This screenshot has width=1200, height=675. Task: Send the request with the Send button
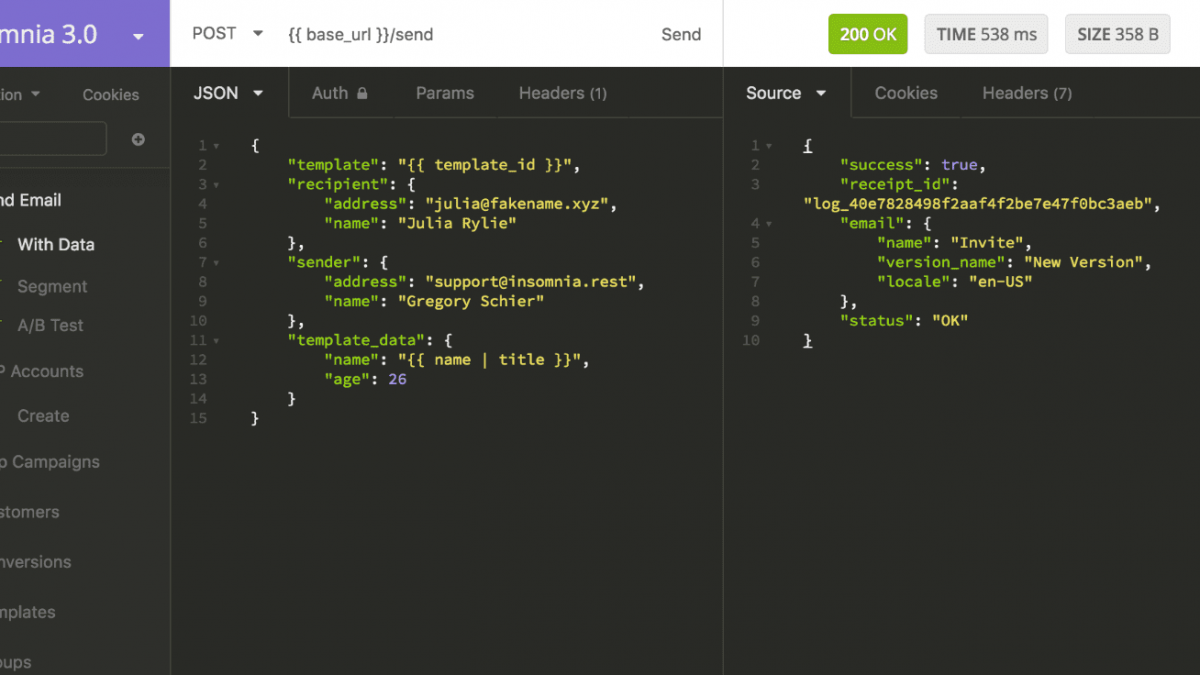click(x=681, y=34)
